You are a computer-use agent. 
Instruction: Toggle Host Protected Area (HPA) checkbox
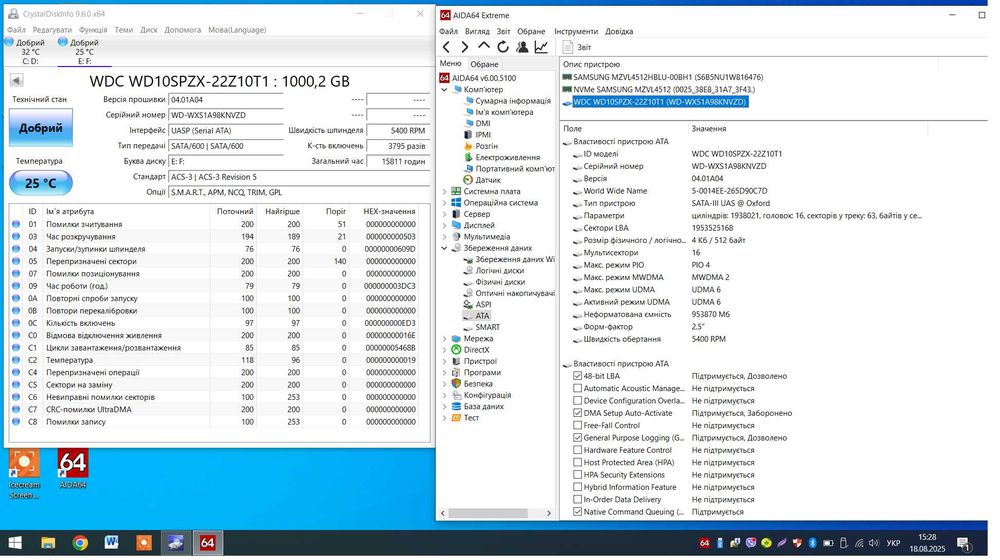[577, 462]
